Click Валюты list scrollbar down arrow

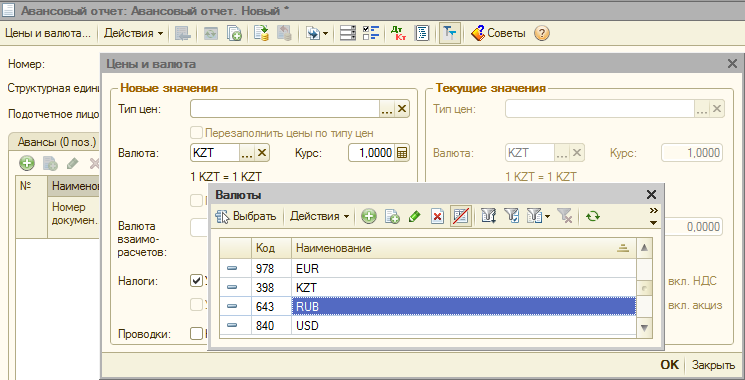tap(644, 327)
